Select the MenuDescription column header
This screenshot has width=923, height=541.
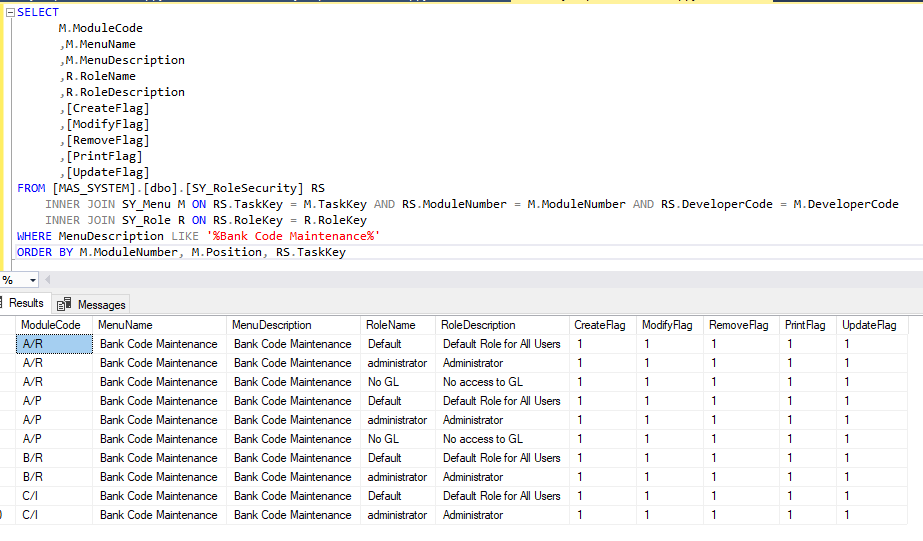tap(293, 325)
